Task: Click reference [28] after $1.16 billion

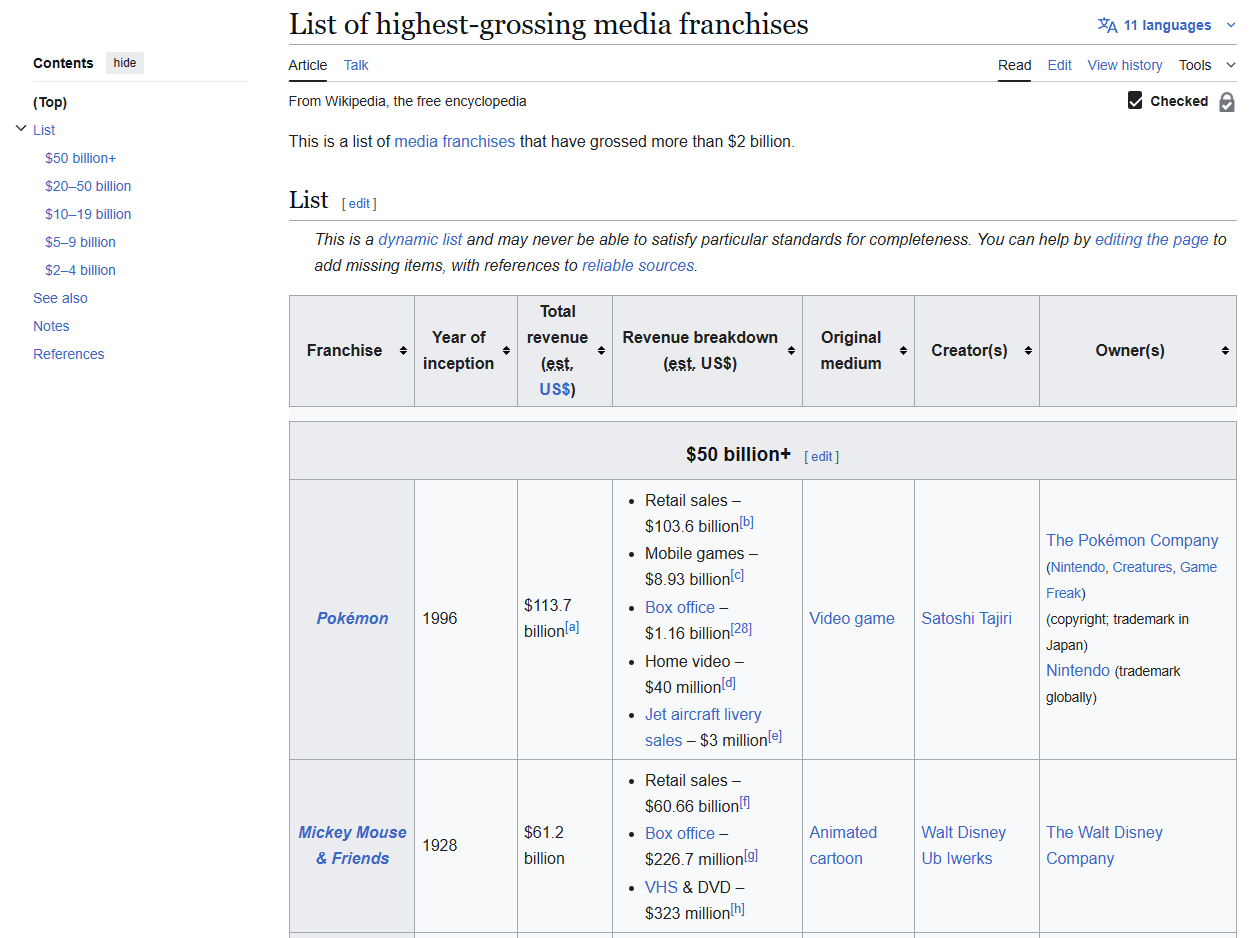Action: coord(741,628)
